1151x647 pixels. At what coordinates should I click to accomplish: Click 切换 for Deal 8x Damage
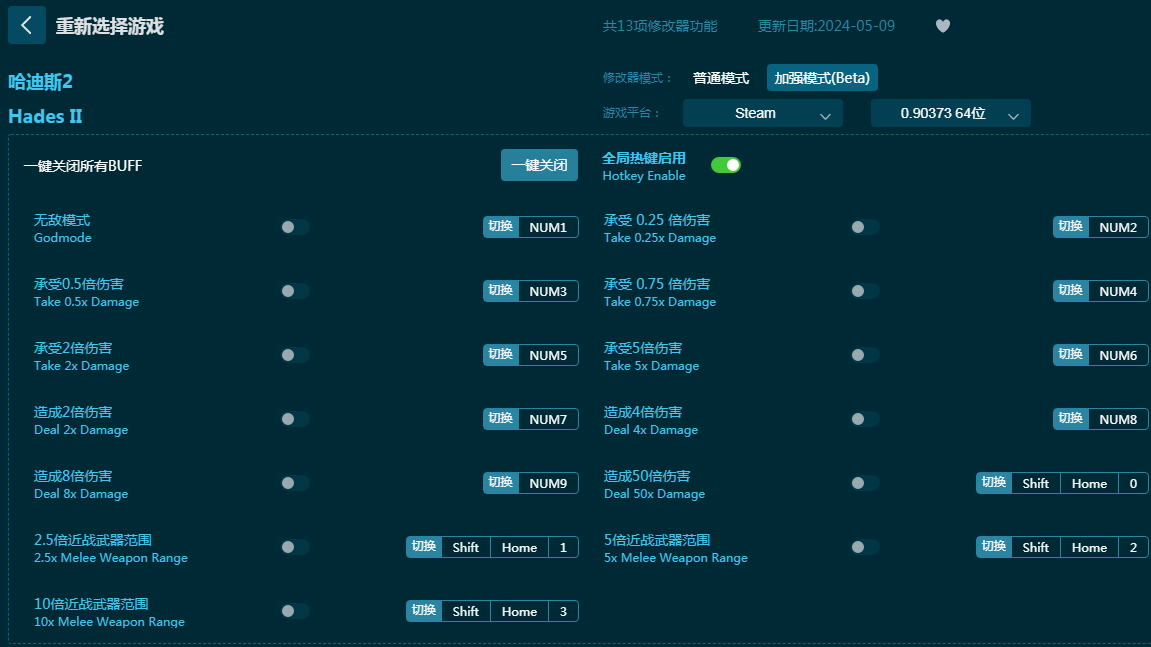pyautogui.click(x=501, y=482)
